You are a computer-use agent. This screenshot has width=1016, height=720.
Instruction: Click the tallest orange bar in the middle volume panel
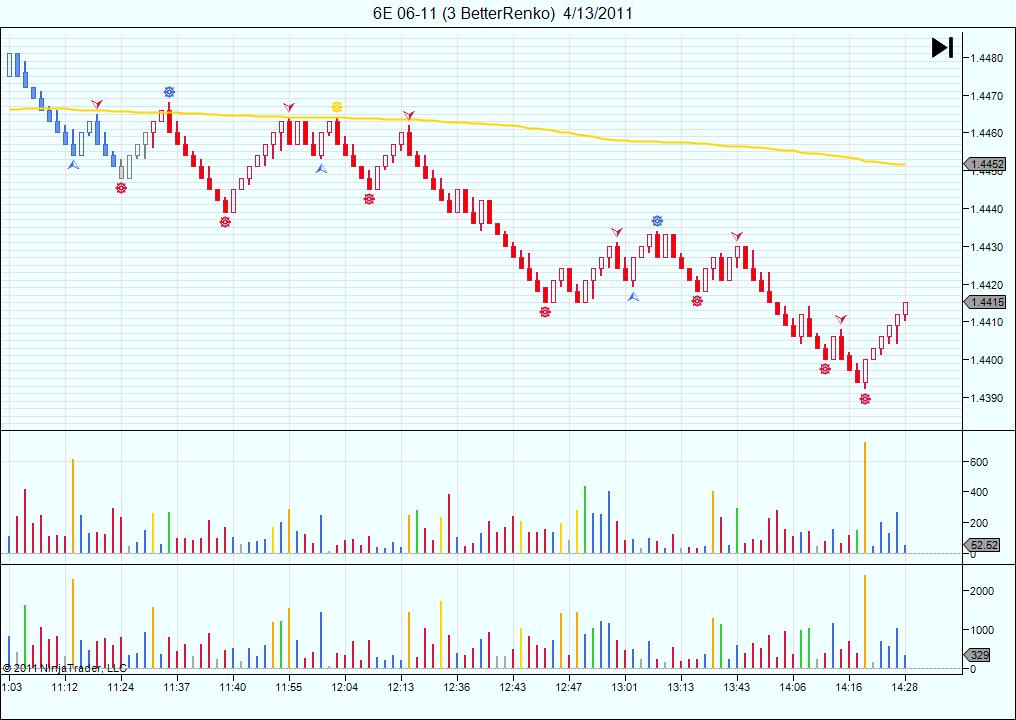(x=865, y=498)
